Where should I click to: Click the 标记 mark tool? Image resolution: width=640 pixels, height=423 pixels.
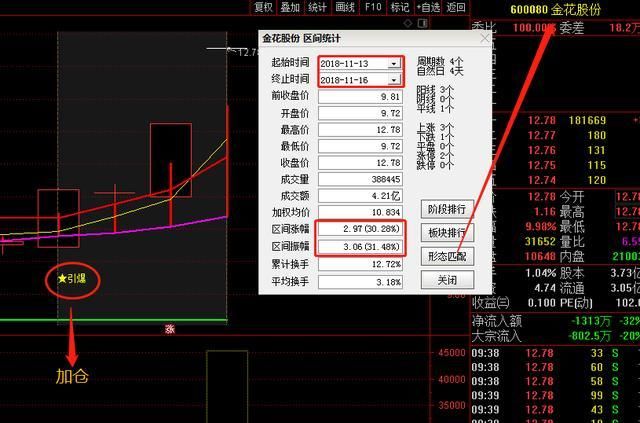(400, 7)
